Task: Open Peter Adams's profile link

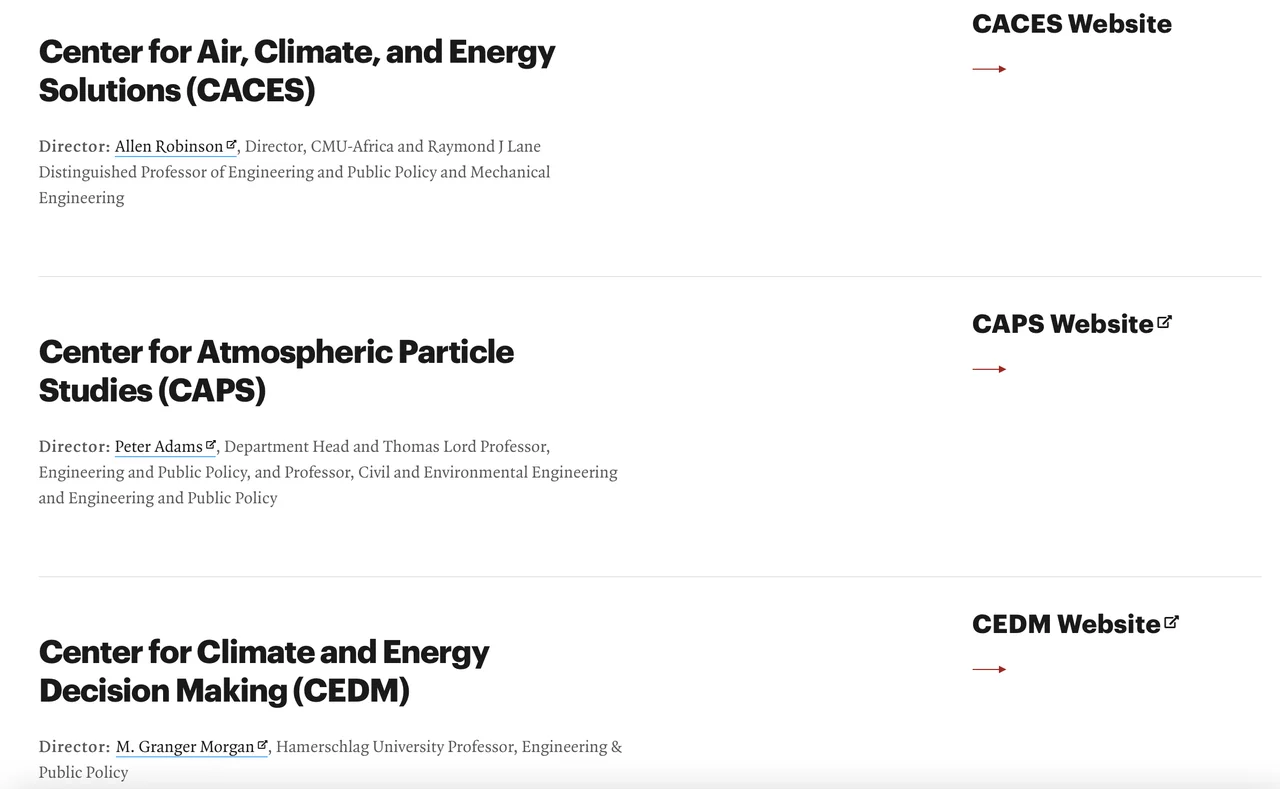Action: (158, 447)
